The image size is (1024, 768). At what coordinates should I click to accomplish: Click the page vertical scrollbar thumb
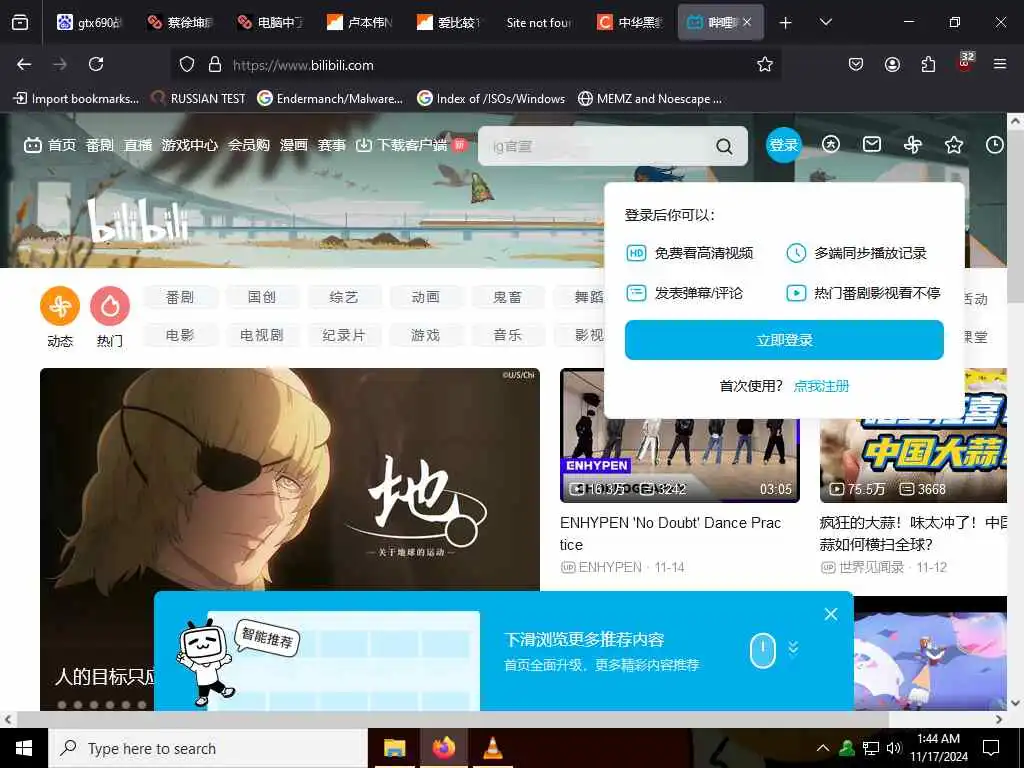pyautogui.click(x=1015, y=215)
